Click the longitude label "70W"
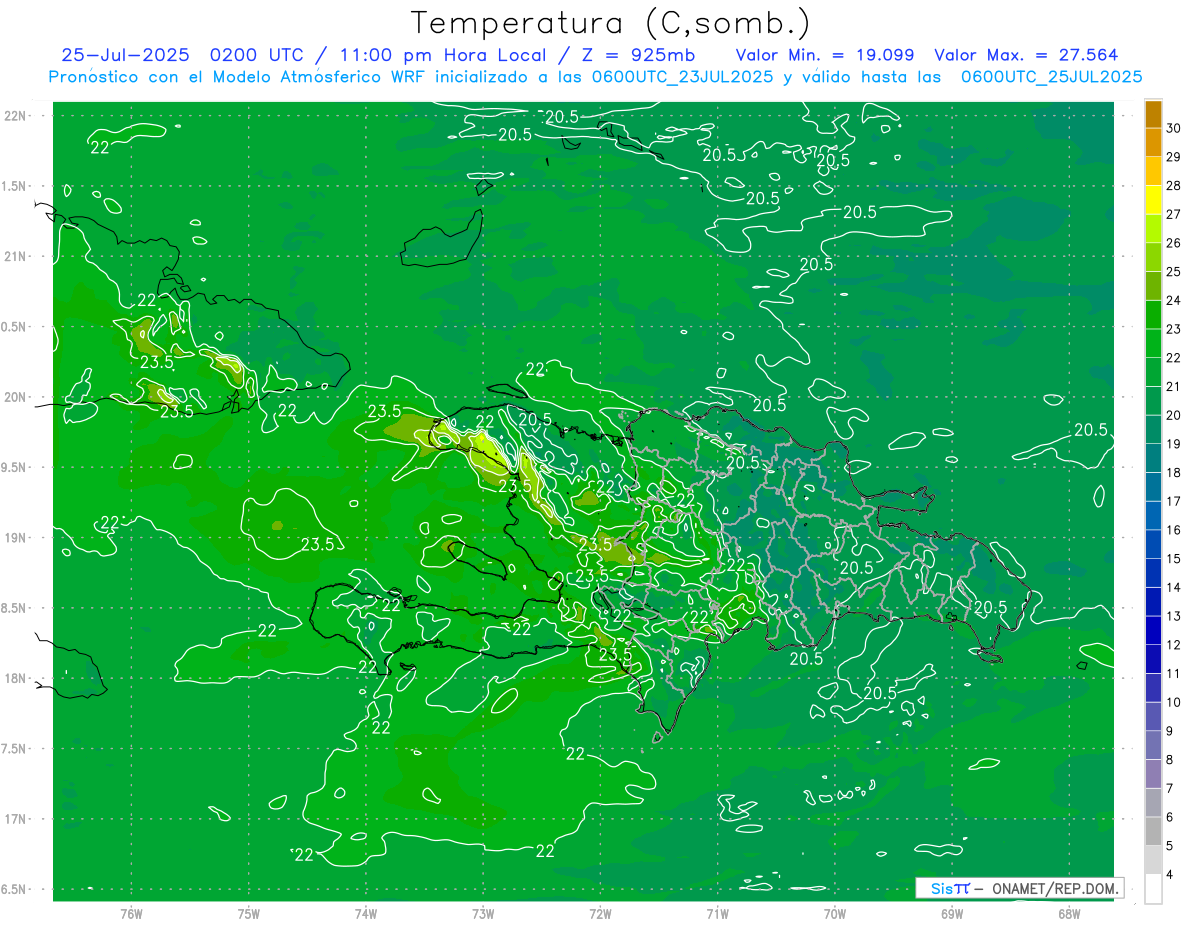 [x=834, y=913]
